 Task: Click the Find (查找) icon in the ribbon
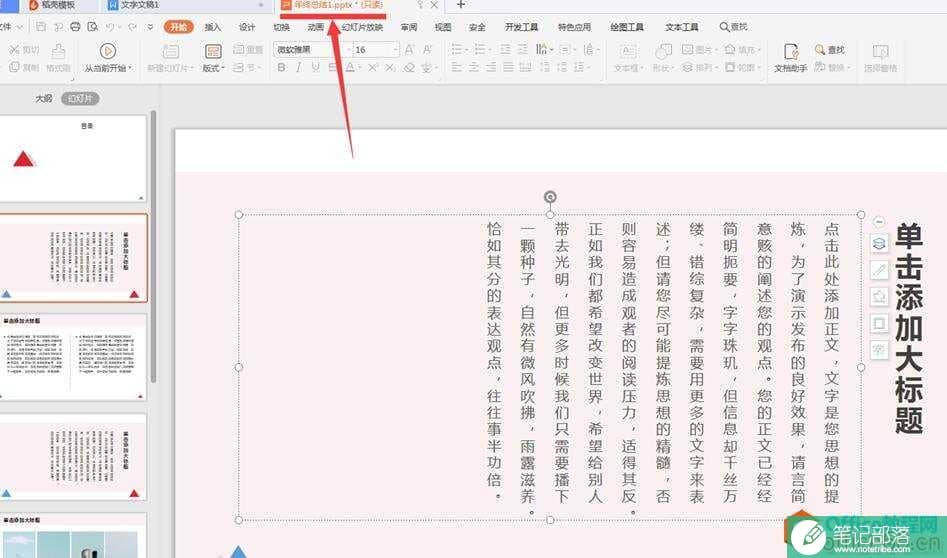click(x=820, y=50)
